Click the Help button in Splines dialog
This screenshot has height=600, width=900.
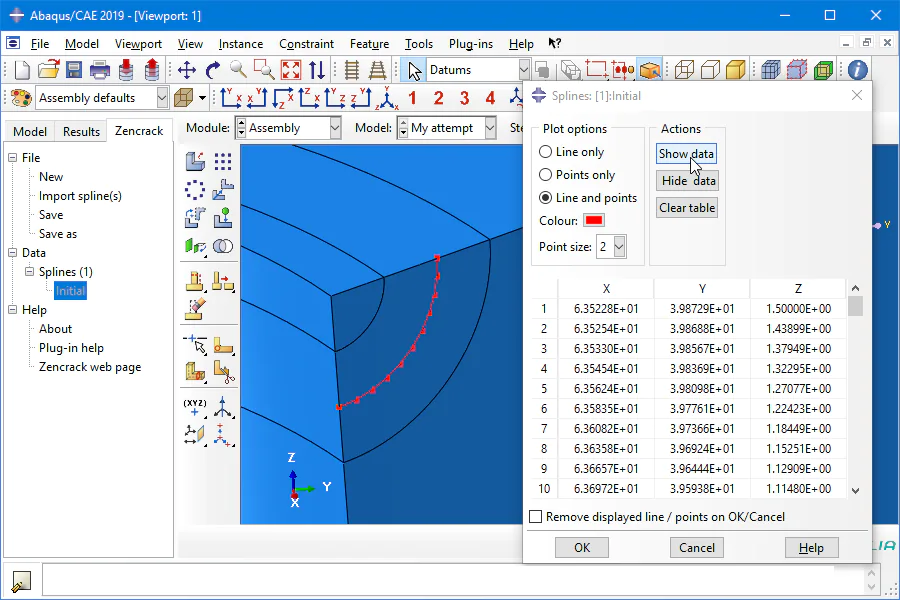click(x=812, y=548)
